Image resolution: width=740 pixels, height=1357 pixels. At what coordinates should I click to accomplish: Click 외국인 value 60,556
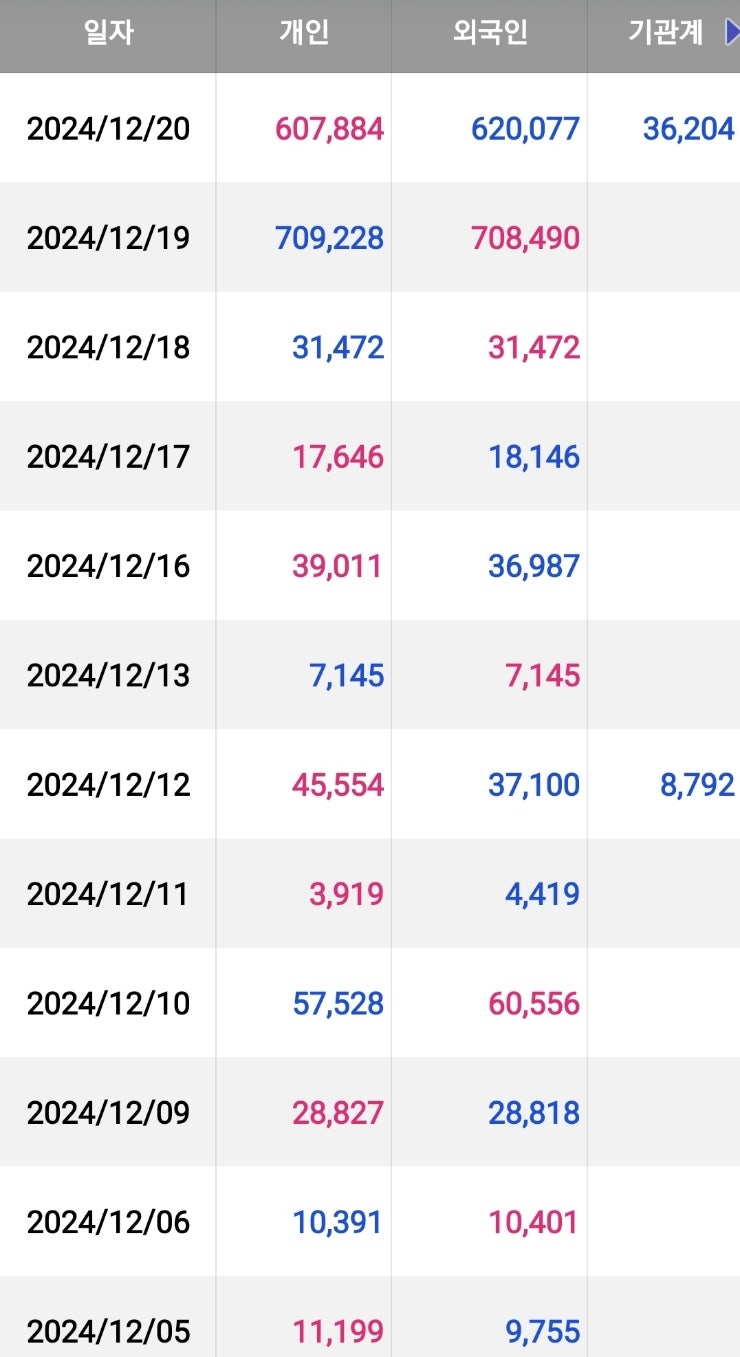pyautogui.click(x=534, y=1003)
